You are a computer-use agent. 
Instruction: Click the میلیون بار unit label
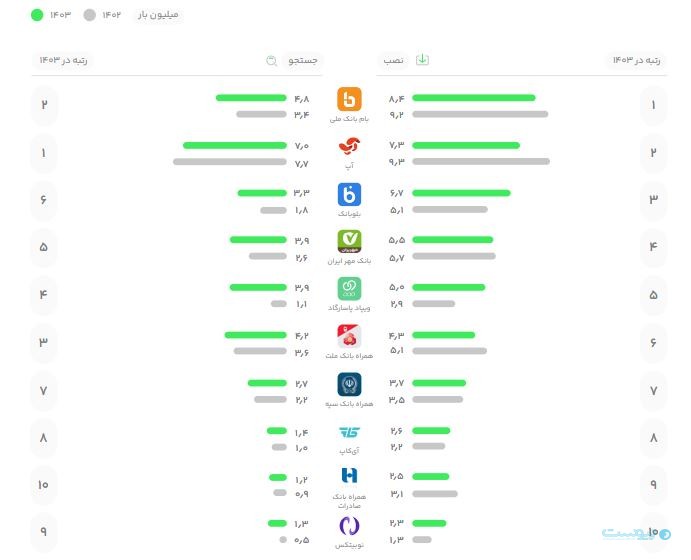click(158, 15)
